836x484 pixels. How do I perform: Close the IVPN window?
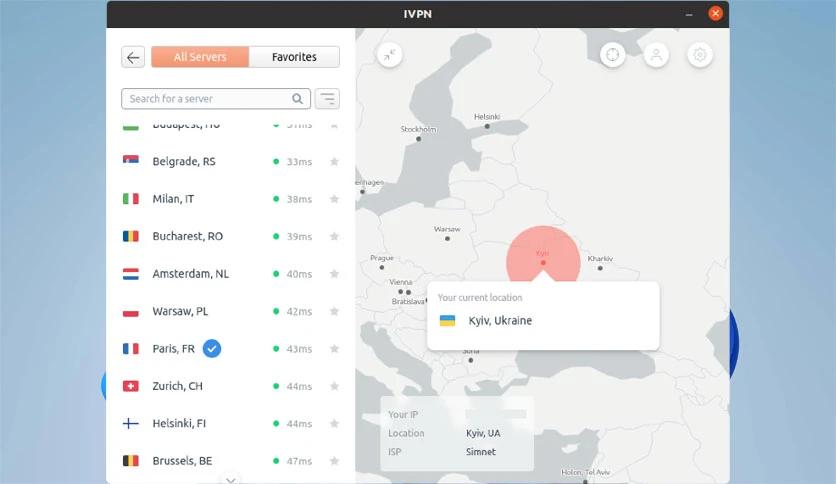716,13
